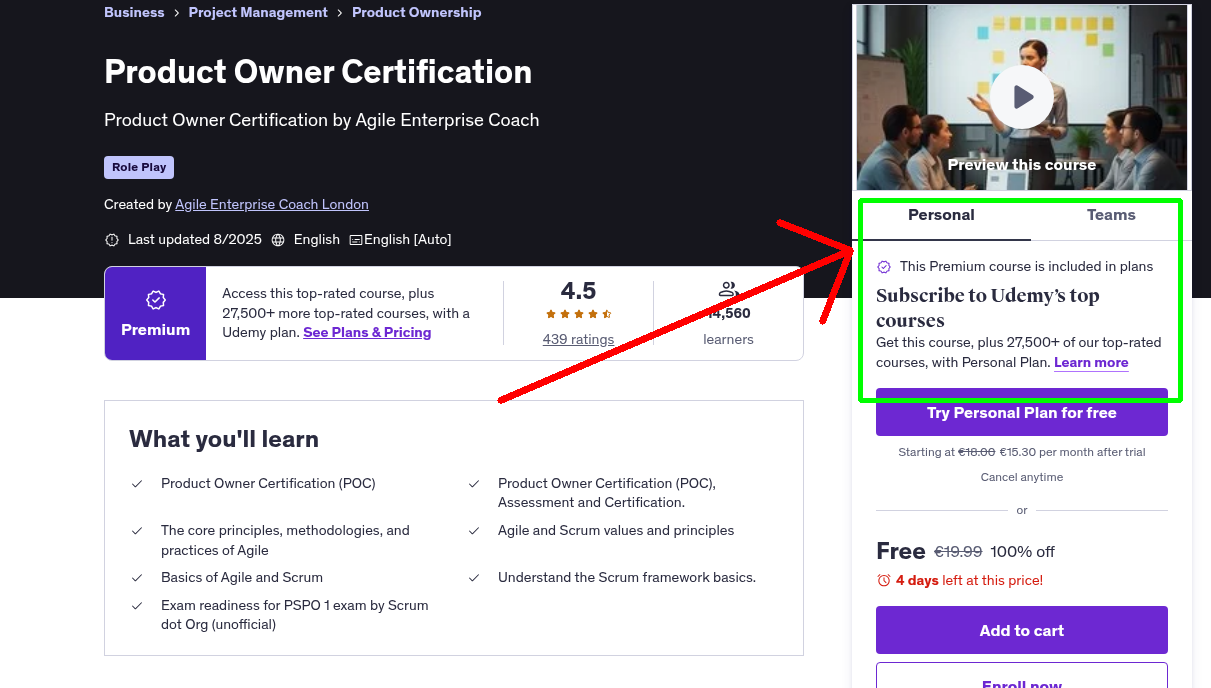1211x688 pixels.
Task: Click the premium check icon beside included in plans
Action: (x=884, y=267)
